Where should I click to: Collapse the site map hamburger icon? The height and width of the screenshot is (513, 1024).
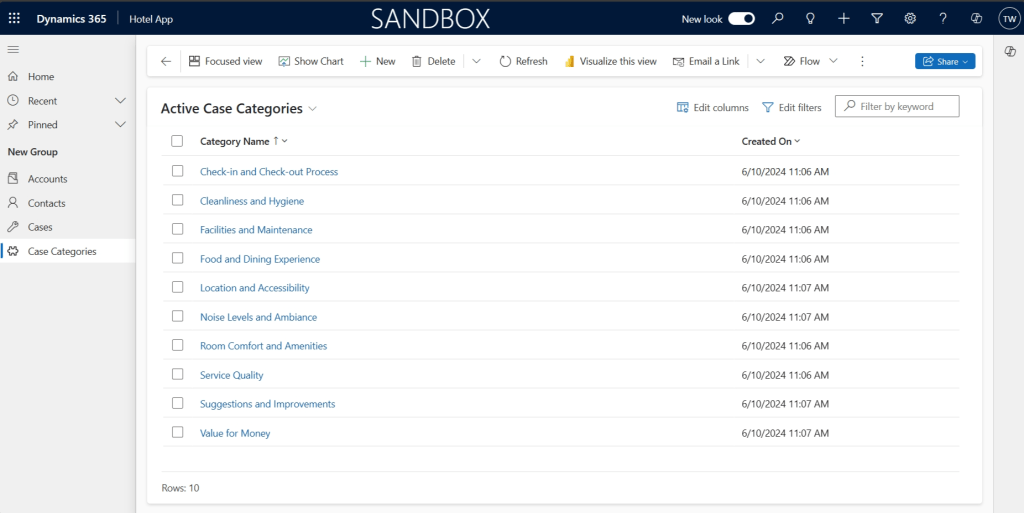point(13,50)
